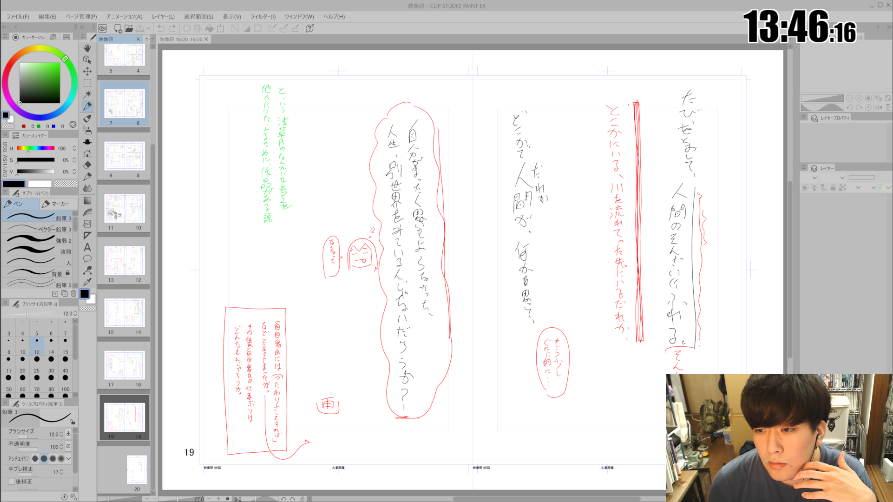Image resolution: width=893 pixels, height=502 pixels.
Task: Select third anti-aliasing option
Action: (52, 458)
